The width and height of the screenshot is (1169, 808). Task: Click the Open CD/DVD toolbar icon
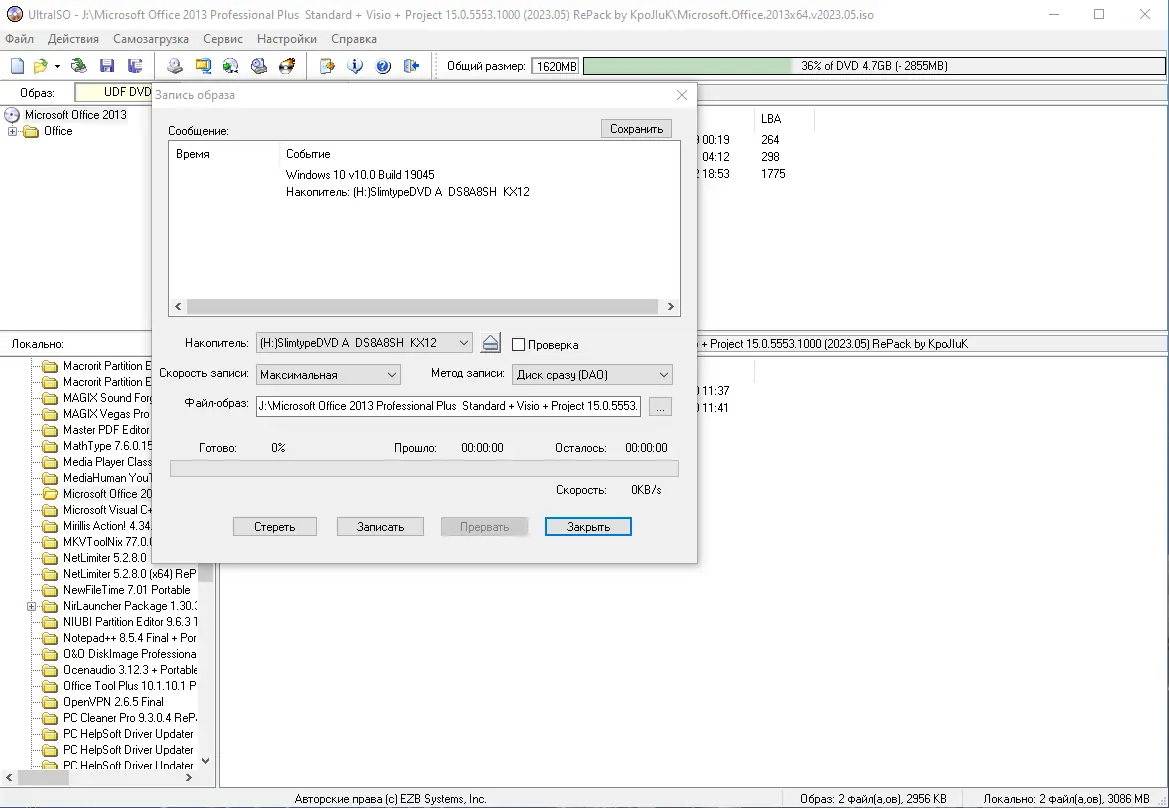coord(78,66)
